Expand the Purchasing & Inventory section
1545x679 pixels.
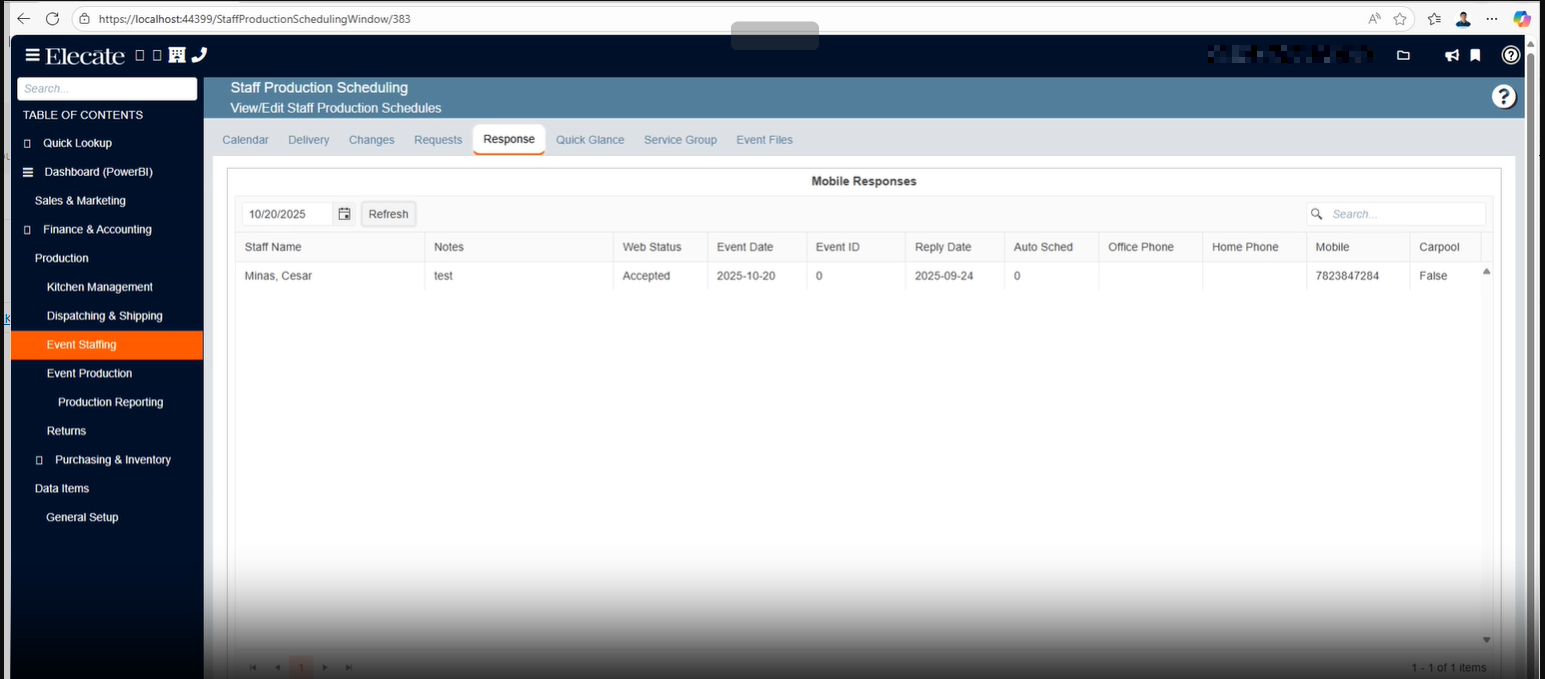112,460
